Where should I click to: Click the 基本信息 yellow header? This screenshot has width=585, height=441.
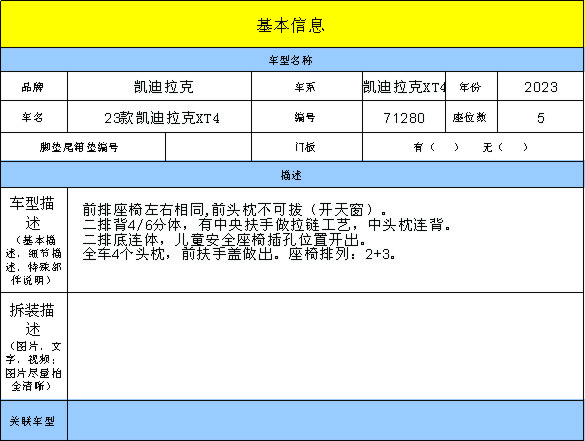292,24
